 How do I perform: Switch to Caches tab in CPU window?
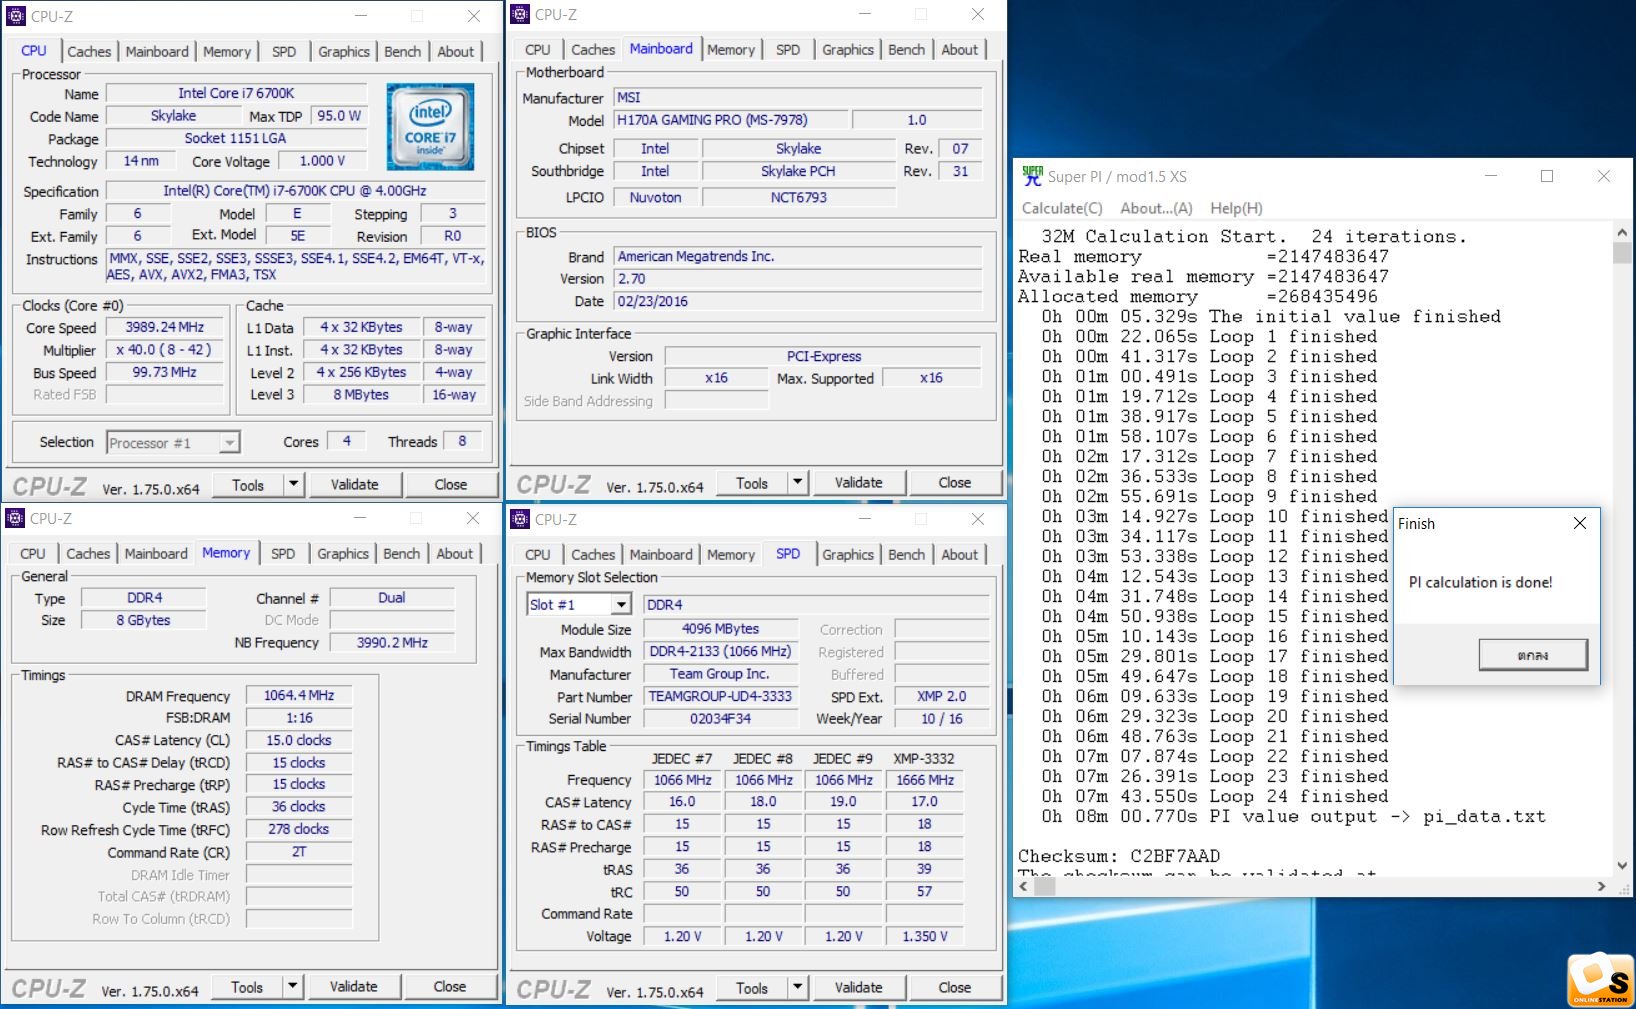[x=89, y=51]
